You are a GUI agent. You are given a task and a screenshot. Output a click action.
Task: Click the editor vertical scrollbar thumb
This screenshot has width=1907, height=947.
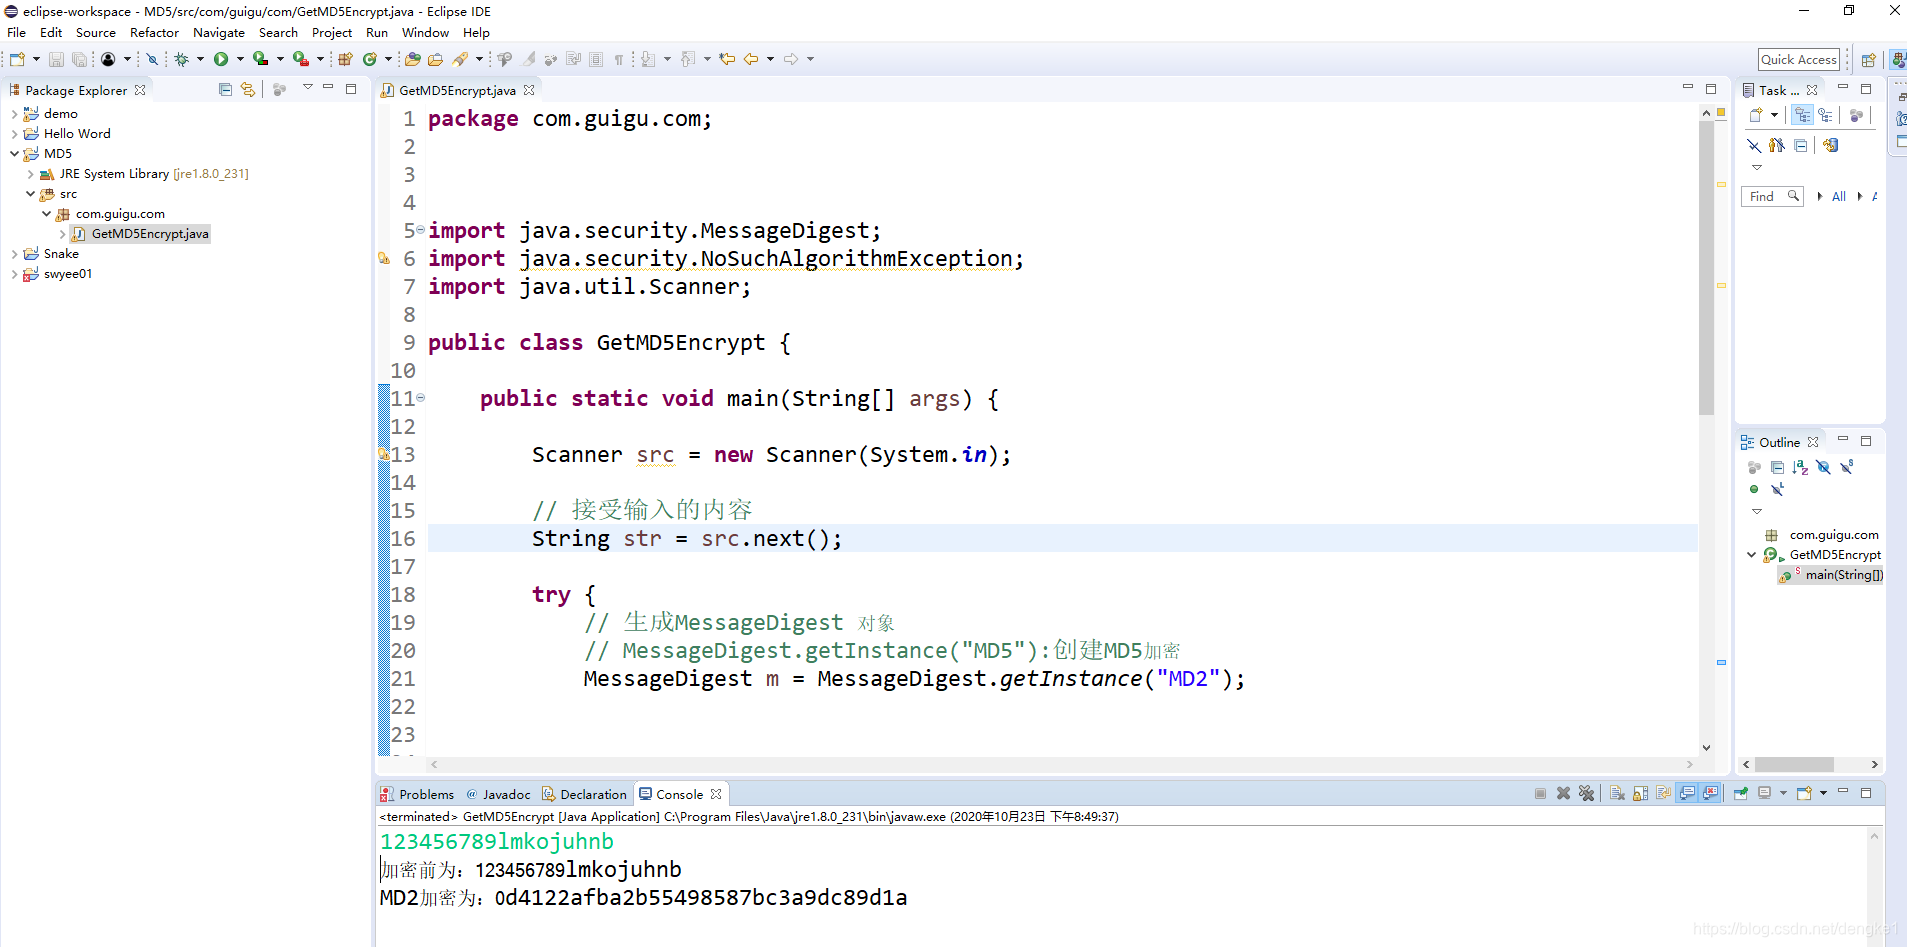1706,267
